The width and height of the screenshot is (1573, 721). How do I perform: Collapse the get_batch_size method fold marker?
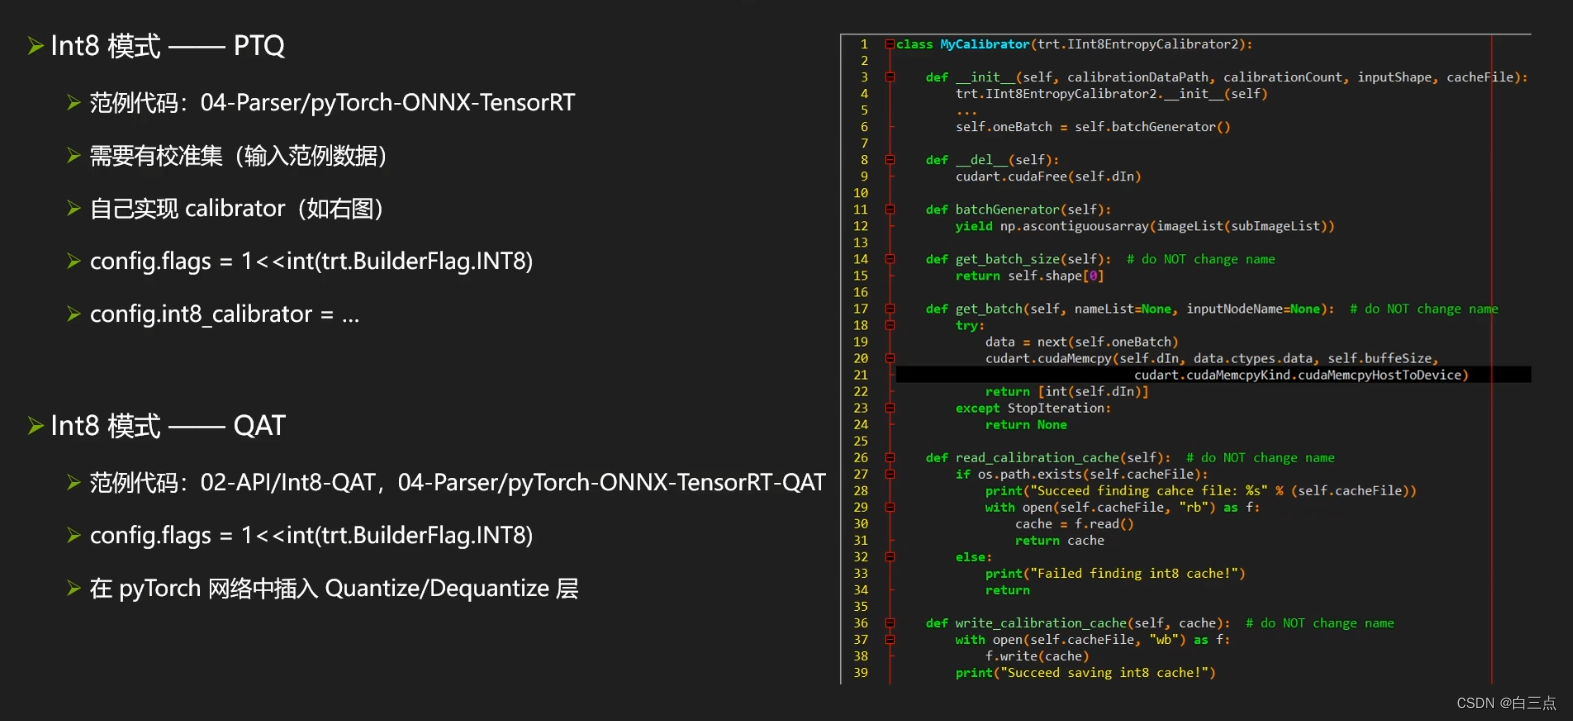click(x=889, y=259)
